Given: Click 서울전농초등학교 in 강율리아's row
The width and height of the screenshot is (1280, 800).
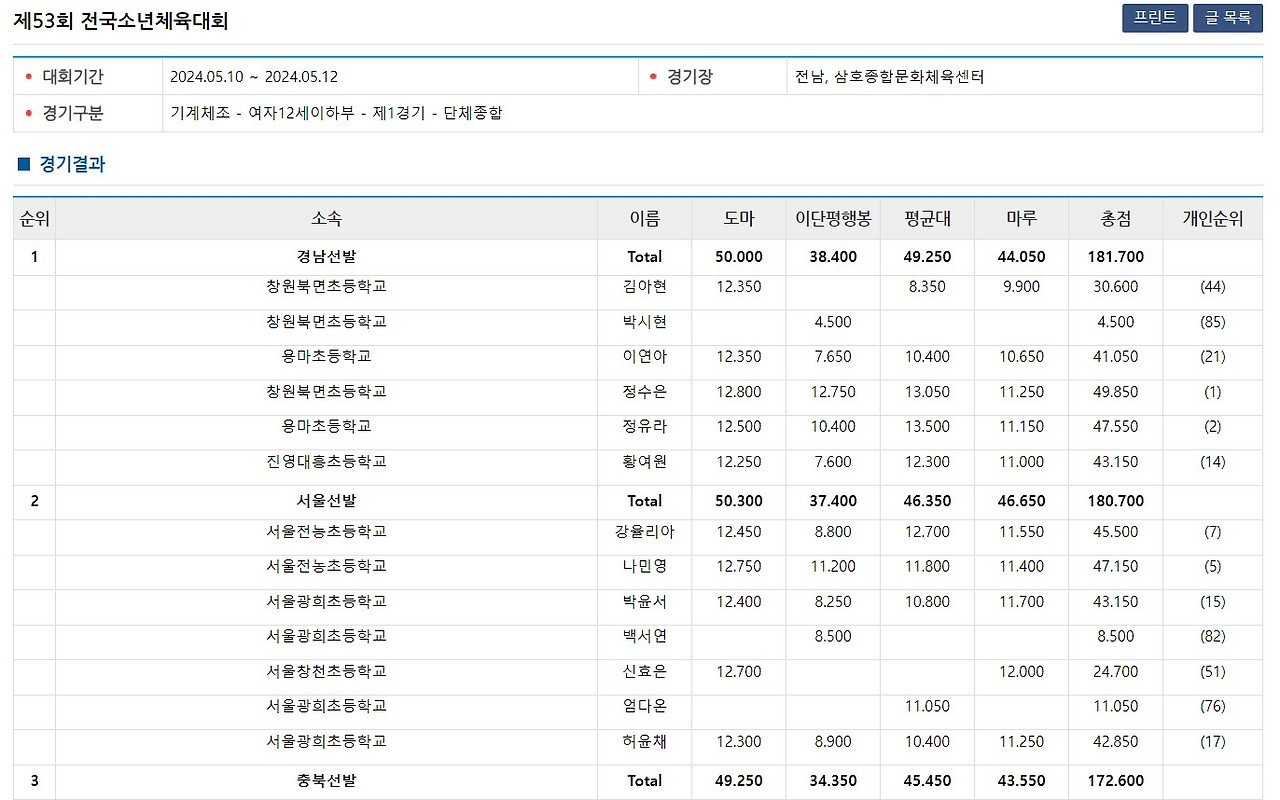Looking at the screenshot, I should click(327, 532).
